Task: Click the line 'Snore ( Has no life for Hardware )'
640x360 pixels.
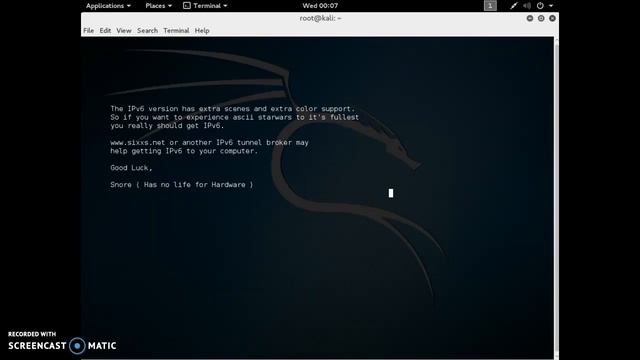Action: coord(182,184)
